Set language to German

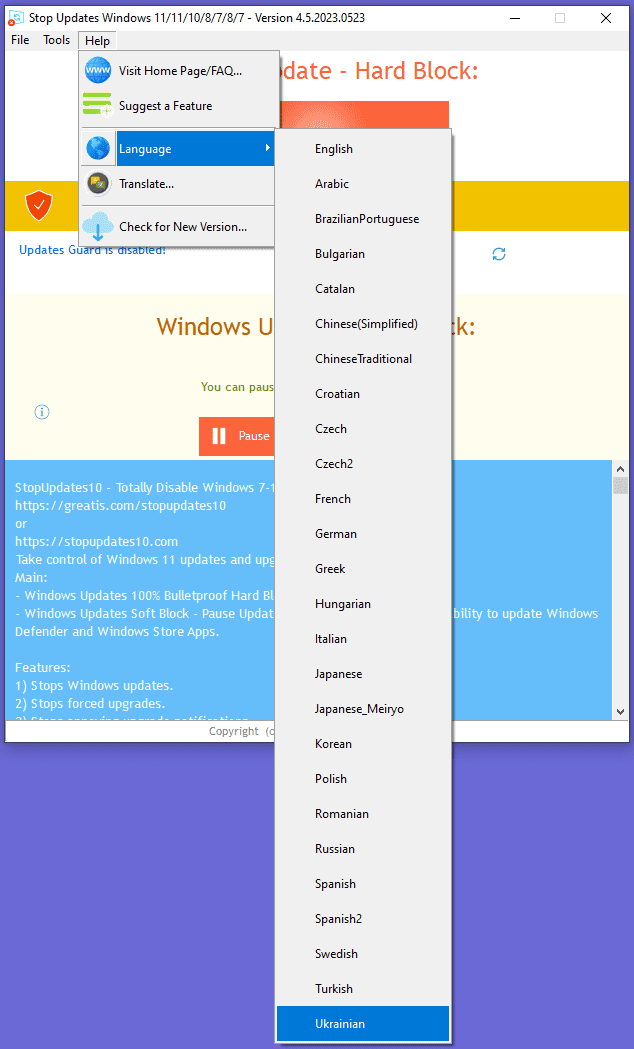point(363,534)
